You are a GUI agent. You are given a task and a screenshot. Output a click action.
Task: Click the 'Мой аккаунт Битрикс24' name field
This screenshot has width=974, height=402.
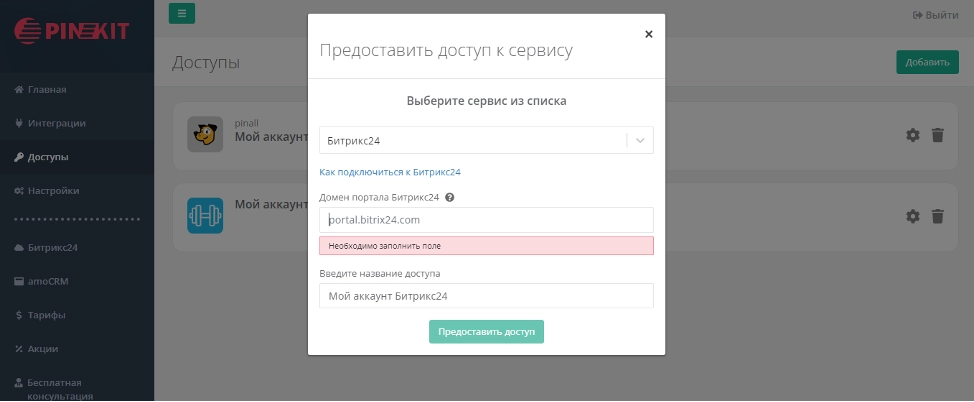(x=486, y=296)
